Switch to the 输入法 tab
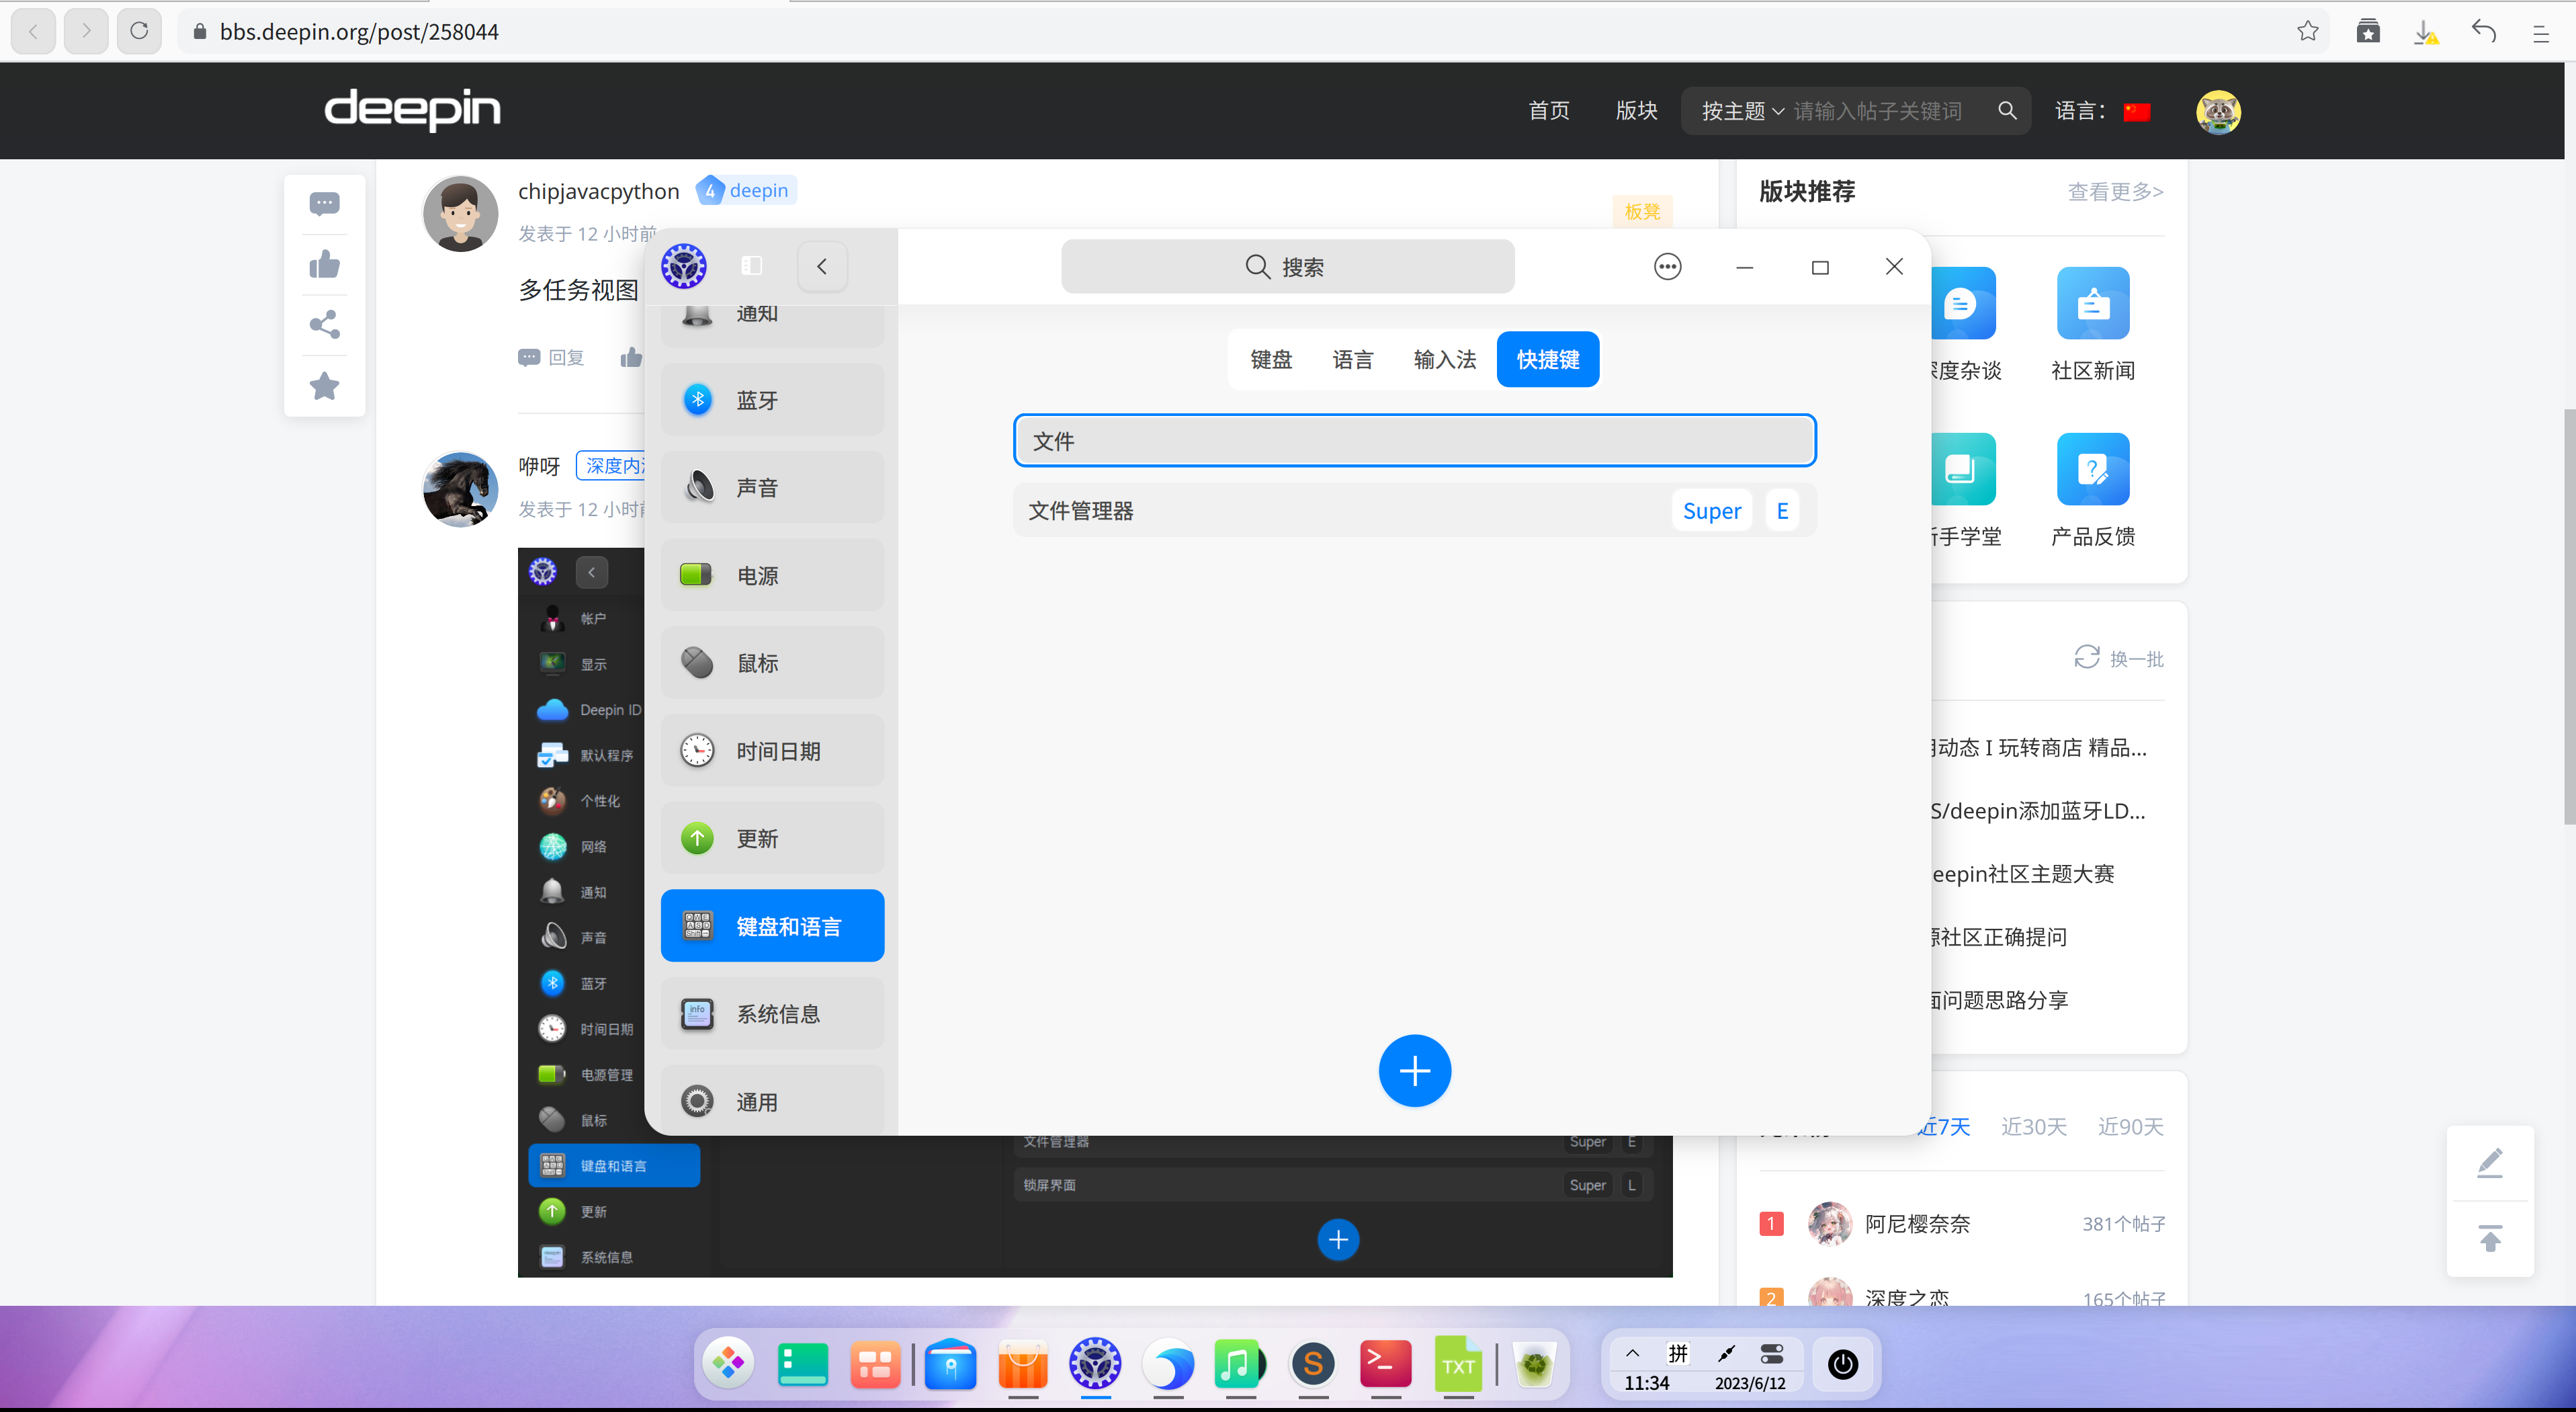The width and height of the screenshot is (2576, 1412). pos(1444,359)
